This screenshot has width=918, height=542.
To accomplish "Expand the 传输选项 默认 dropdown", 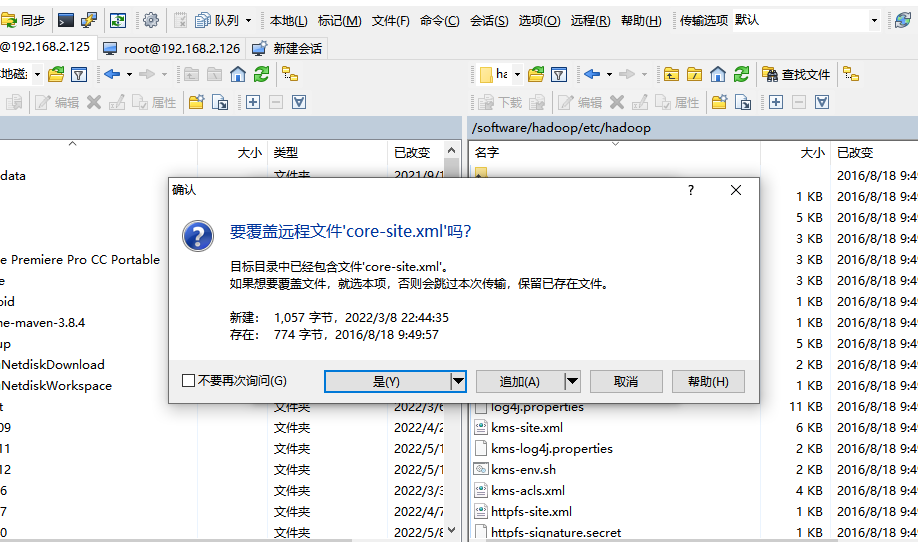I will (874, 20).
